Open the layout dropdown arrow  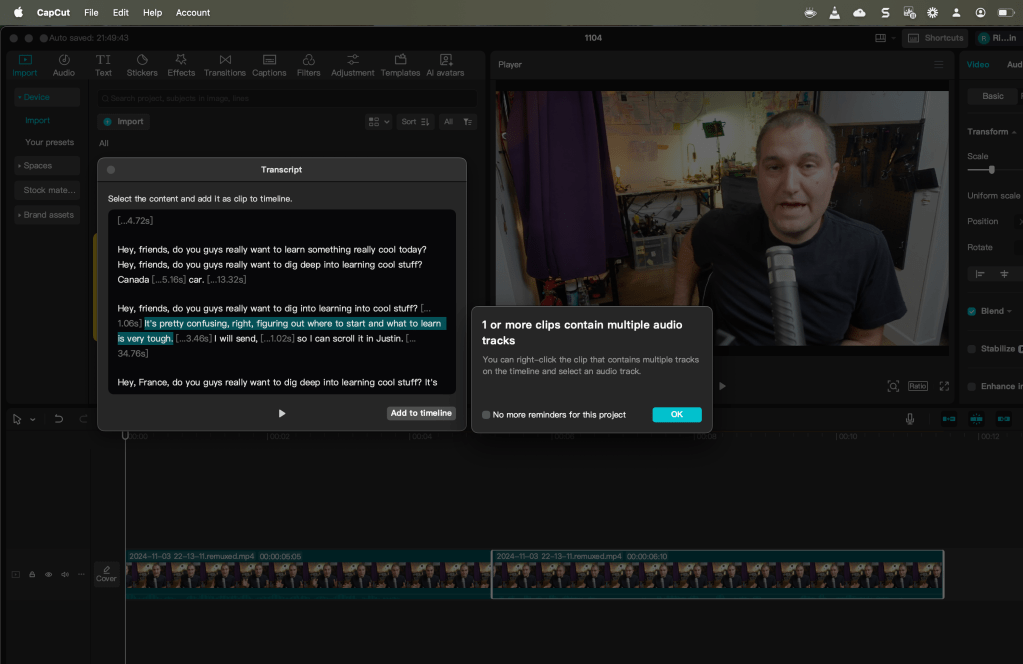tap(893, 38)
